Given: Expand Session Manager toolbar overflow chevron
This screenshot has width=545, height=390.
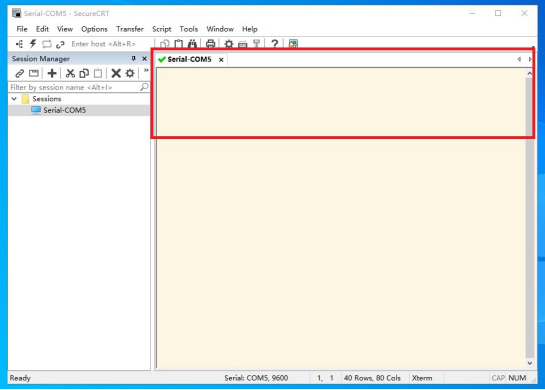Looking at the screenshot, I should (146, 71).
